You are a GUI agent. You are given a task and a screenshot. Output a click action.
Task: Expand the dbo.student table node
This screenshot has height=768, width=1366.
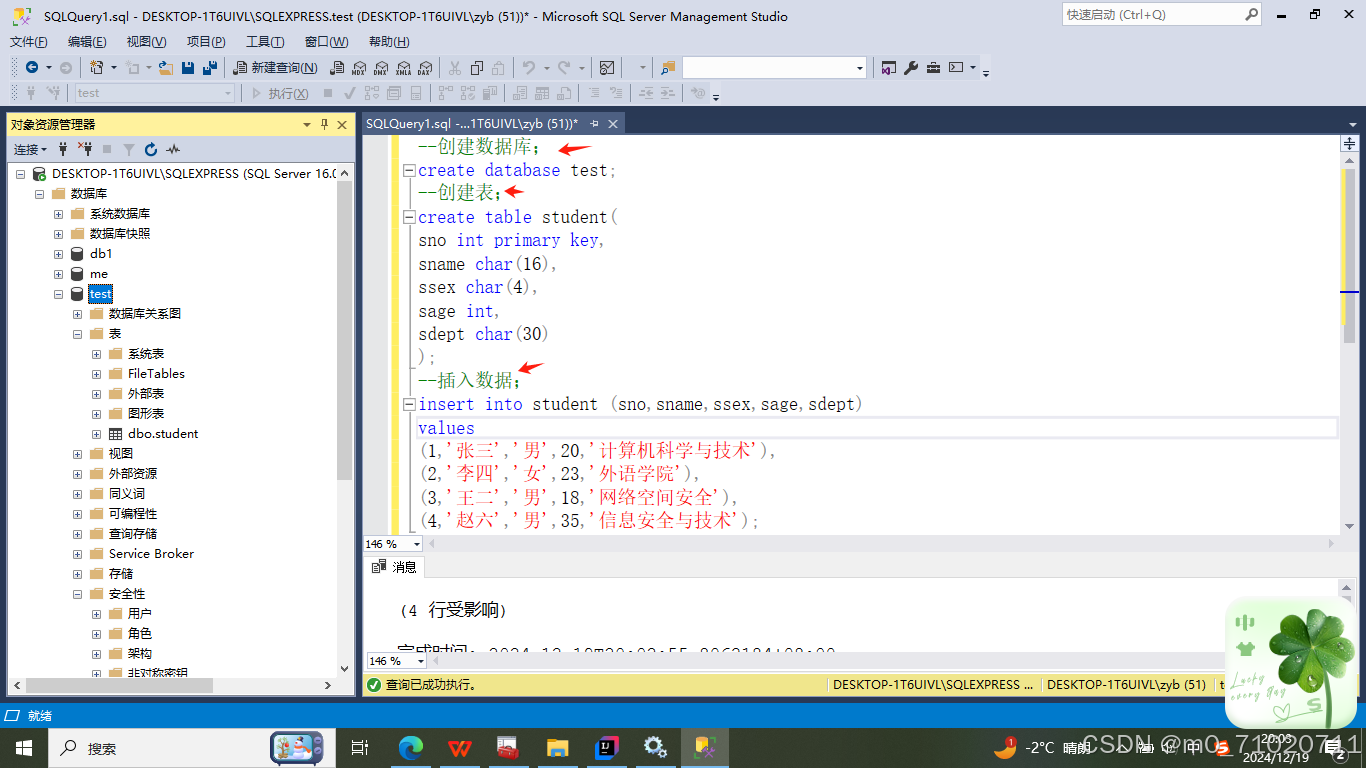click(x=96, y=433)
